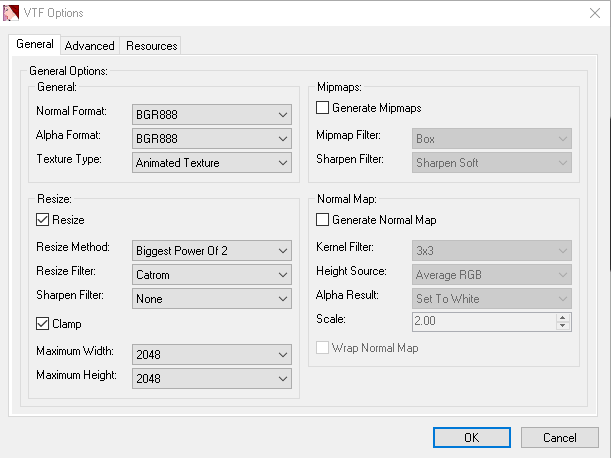Switch to the Advanced tab
This screenshot has width=611, height=458.
tap(90, 46)
